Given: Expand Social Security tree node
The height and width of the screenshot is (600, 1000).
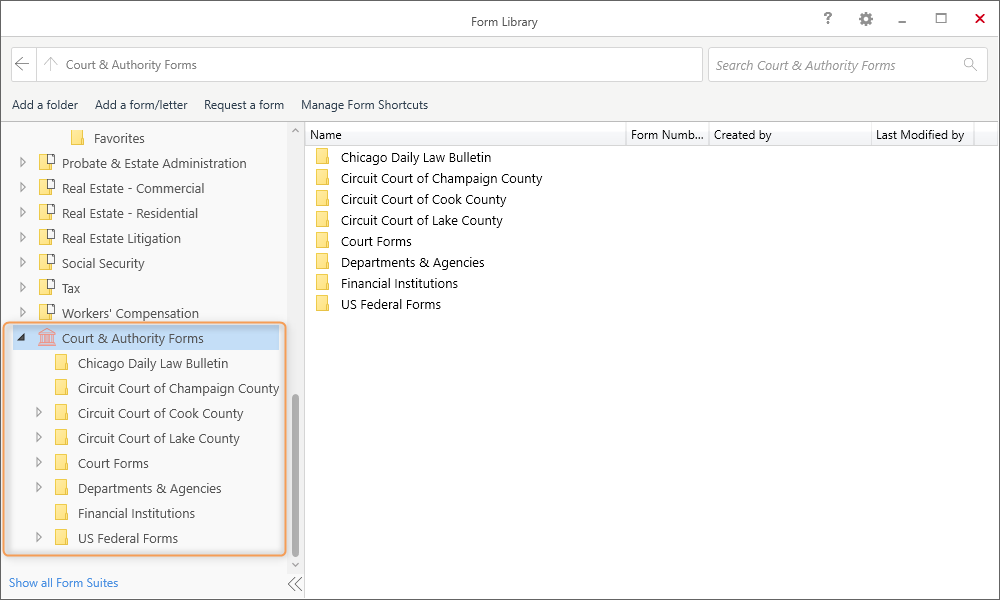Looking at the screenshot, I should (23, 263).
